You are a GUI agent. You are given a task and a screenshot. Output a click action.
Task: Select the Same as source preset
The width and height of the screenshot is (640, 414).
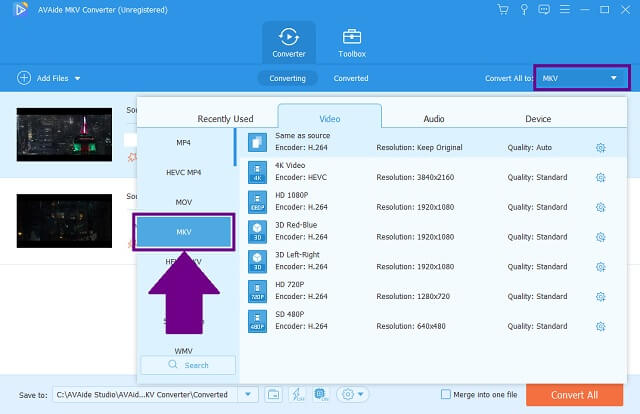click(433, 142)
